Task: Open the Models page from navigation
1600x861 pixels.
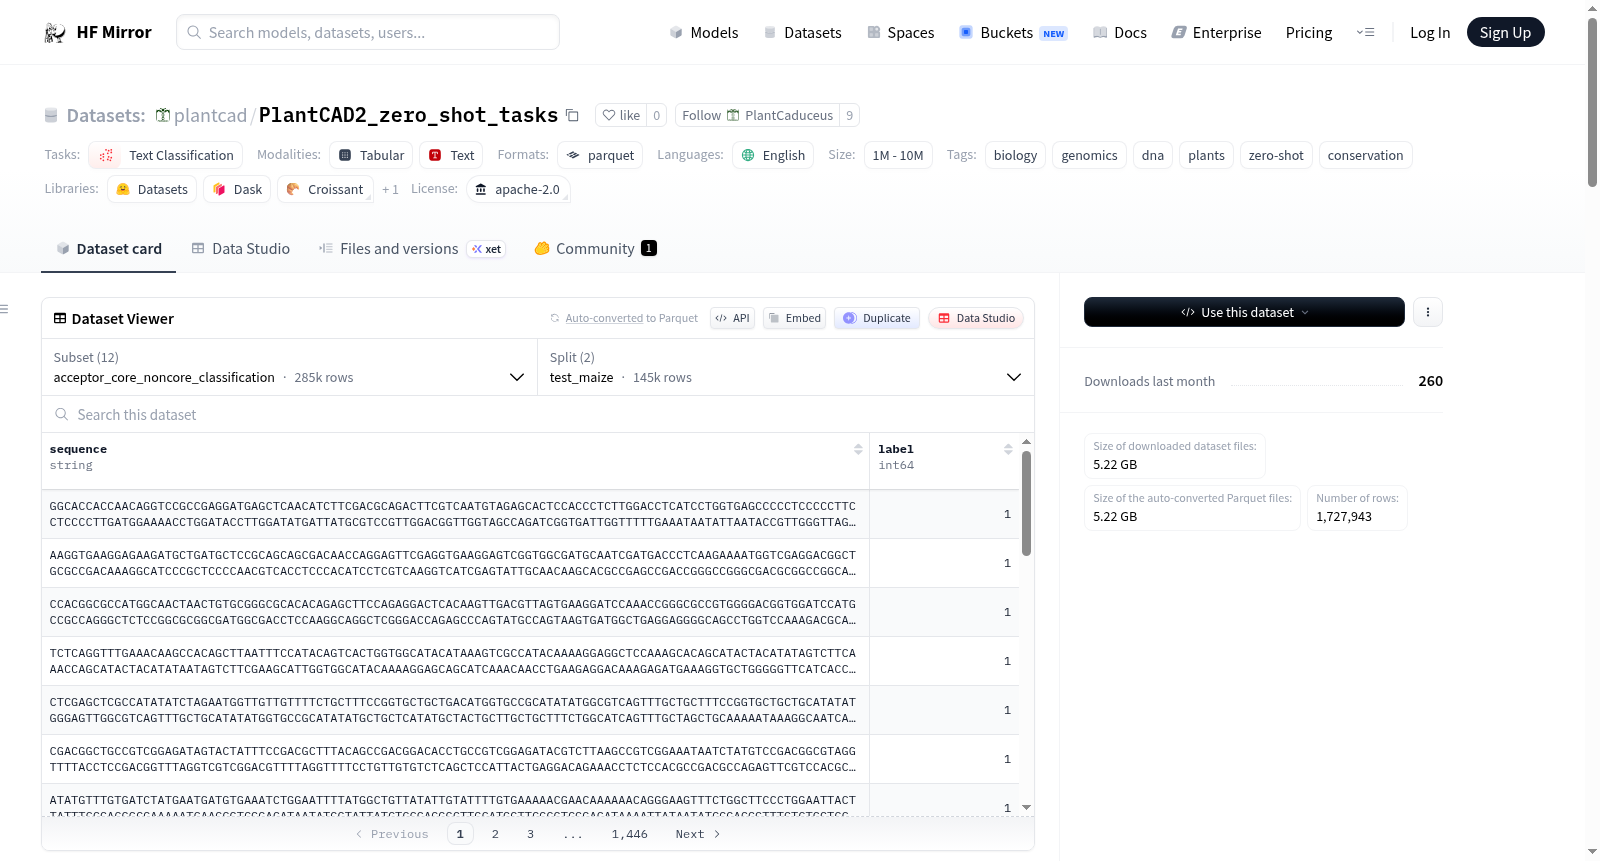Action: point(704,32)
